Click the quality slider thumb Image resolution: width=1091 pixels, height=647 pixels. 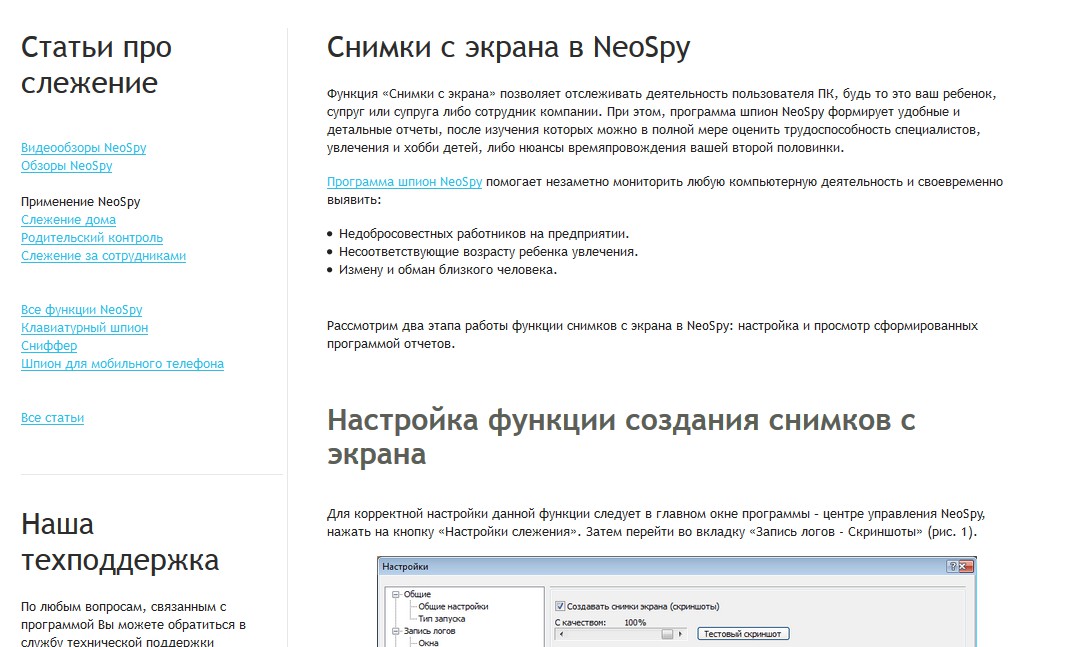(667, 634)
